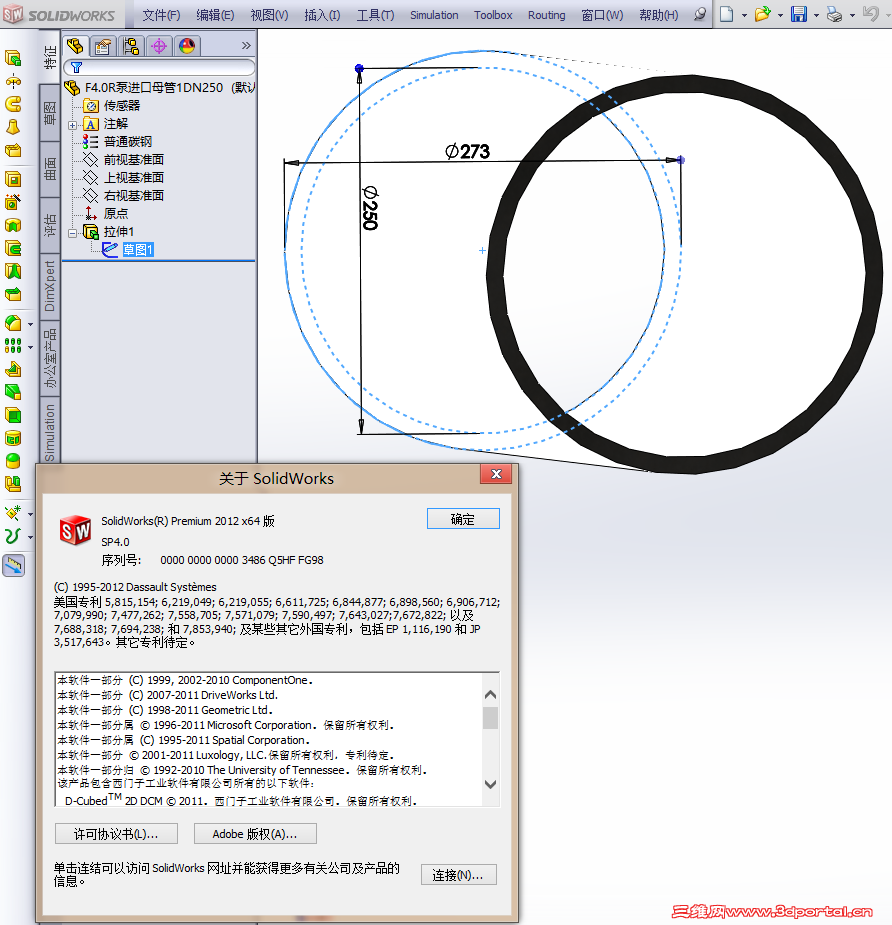This screenshot has height=925, width=892.
Task: Open the Hole Wizard tool
Action: click(13, 202)
